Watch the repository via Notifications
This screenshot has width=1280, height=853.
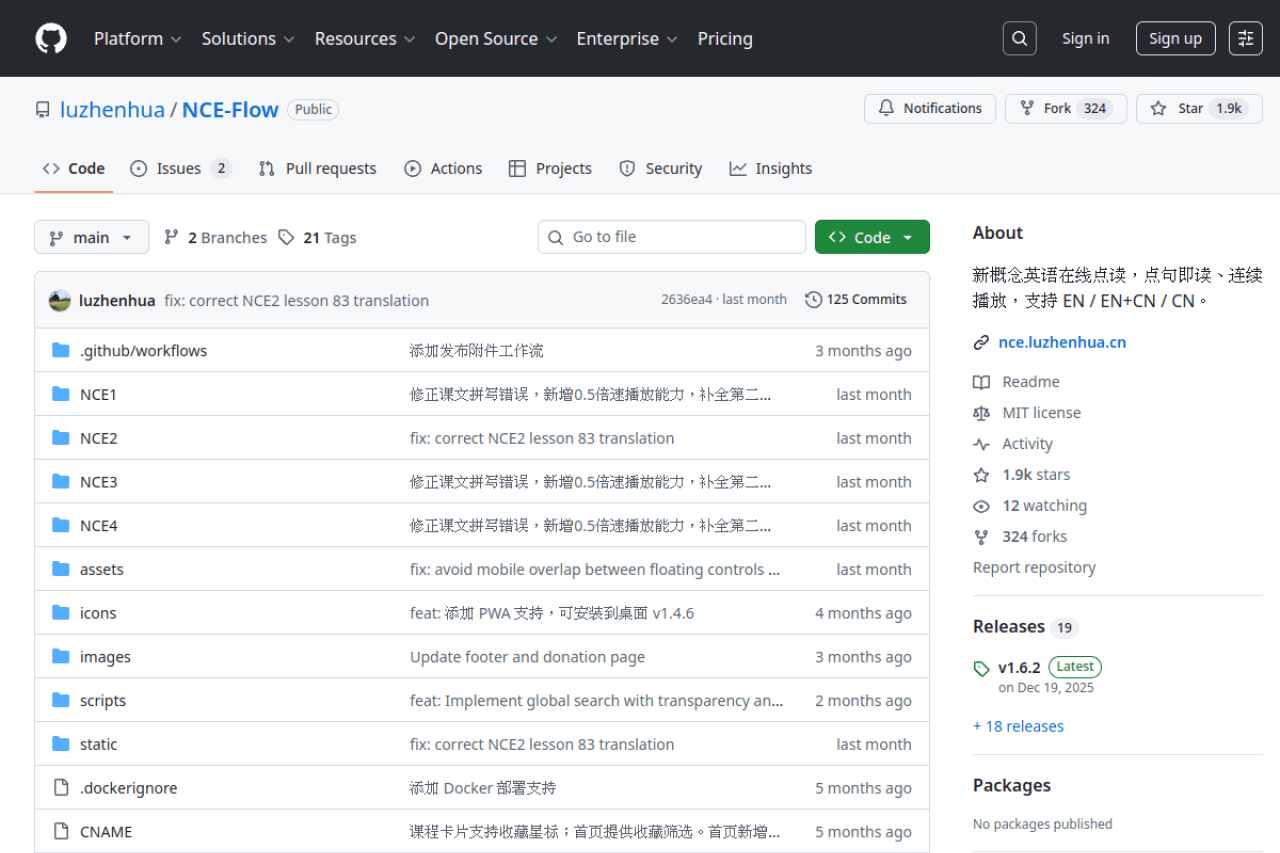pos(929,108)
